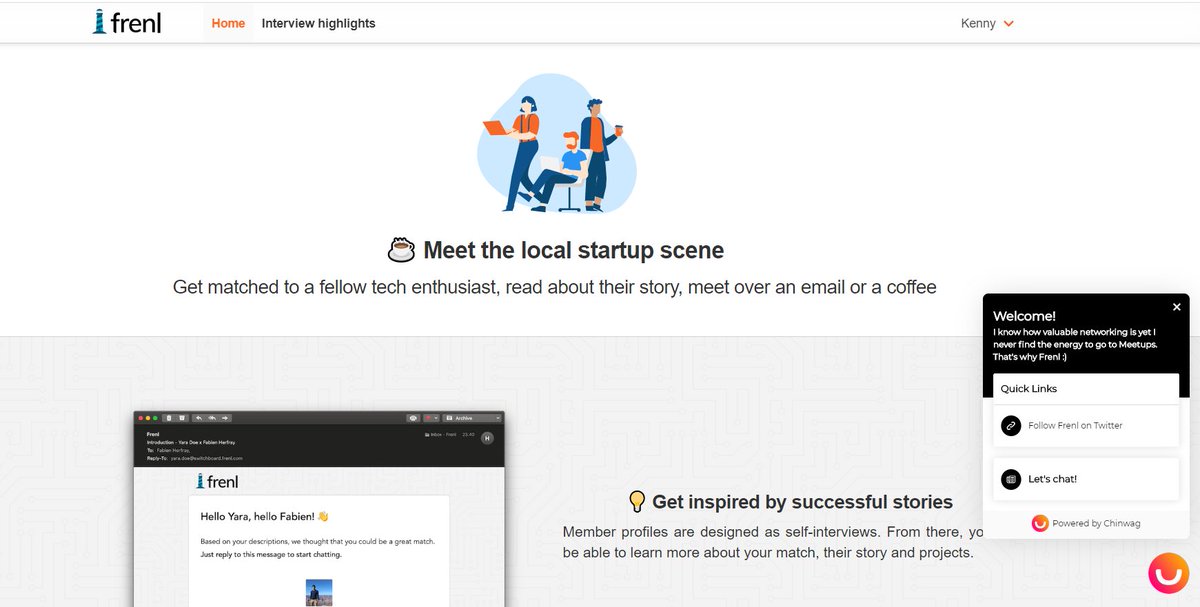Click the reply-all arrows in email toolbar

point(212,418)
